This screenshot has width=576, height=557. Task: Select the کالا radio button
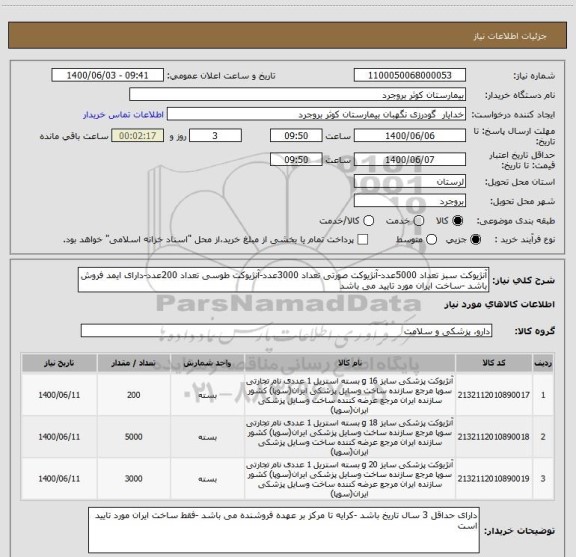pyautogui.click(x=458, y=221)
